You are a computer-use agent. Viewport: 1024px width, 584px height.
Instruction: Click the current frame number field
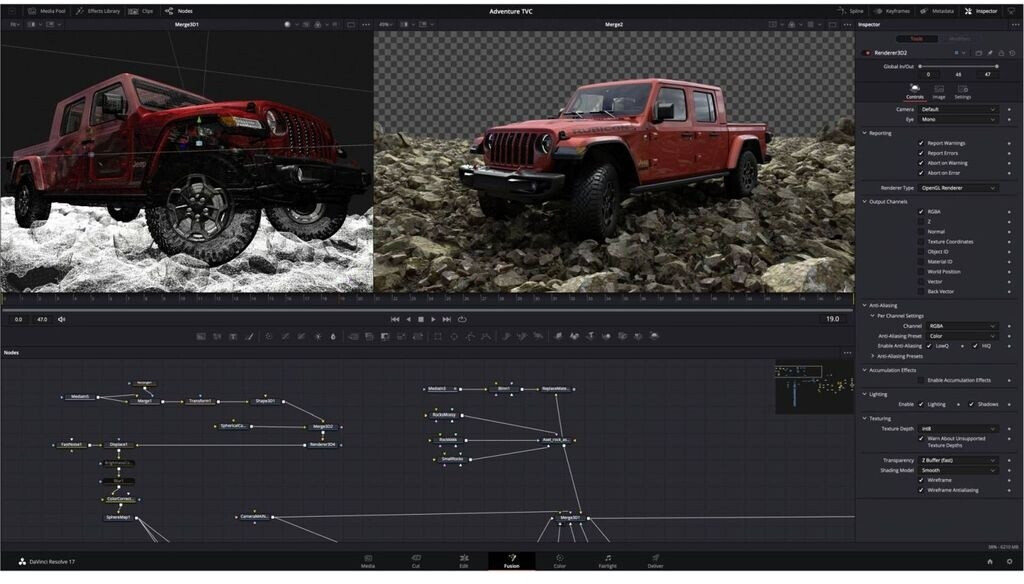coord(832,319)
